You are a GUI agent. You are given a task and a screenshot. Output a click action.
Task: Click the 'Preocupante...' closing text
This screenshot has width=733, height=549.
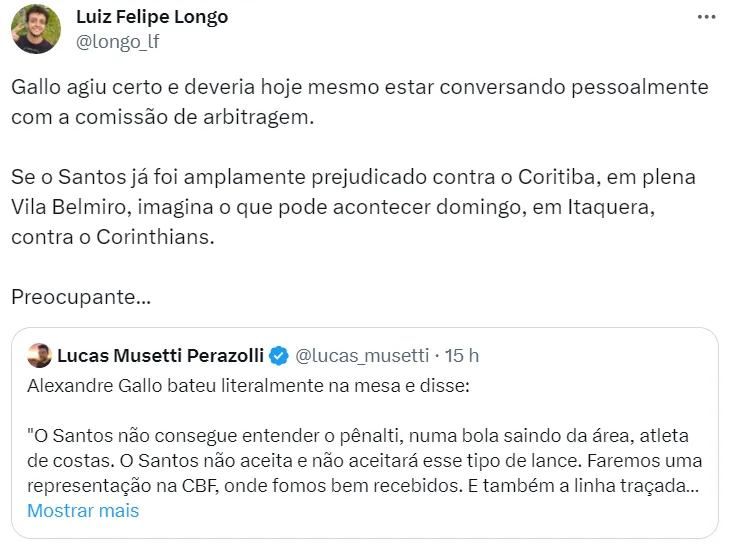point(81,297)
